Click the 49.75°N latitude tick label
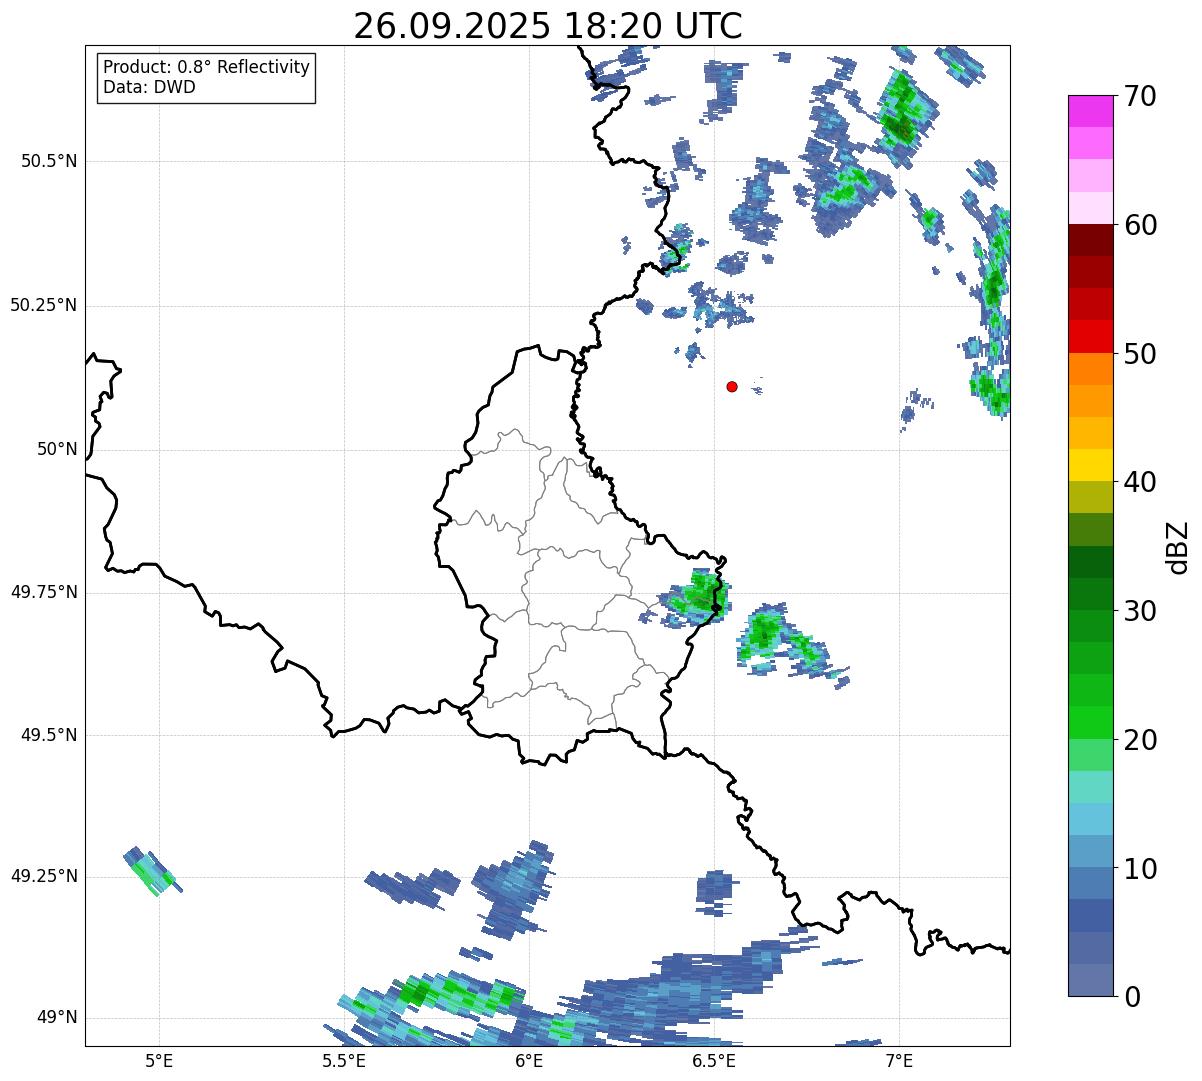This screenshot has width=1202, height=1081. (44, 592)
